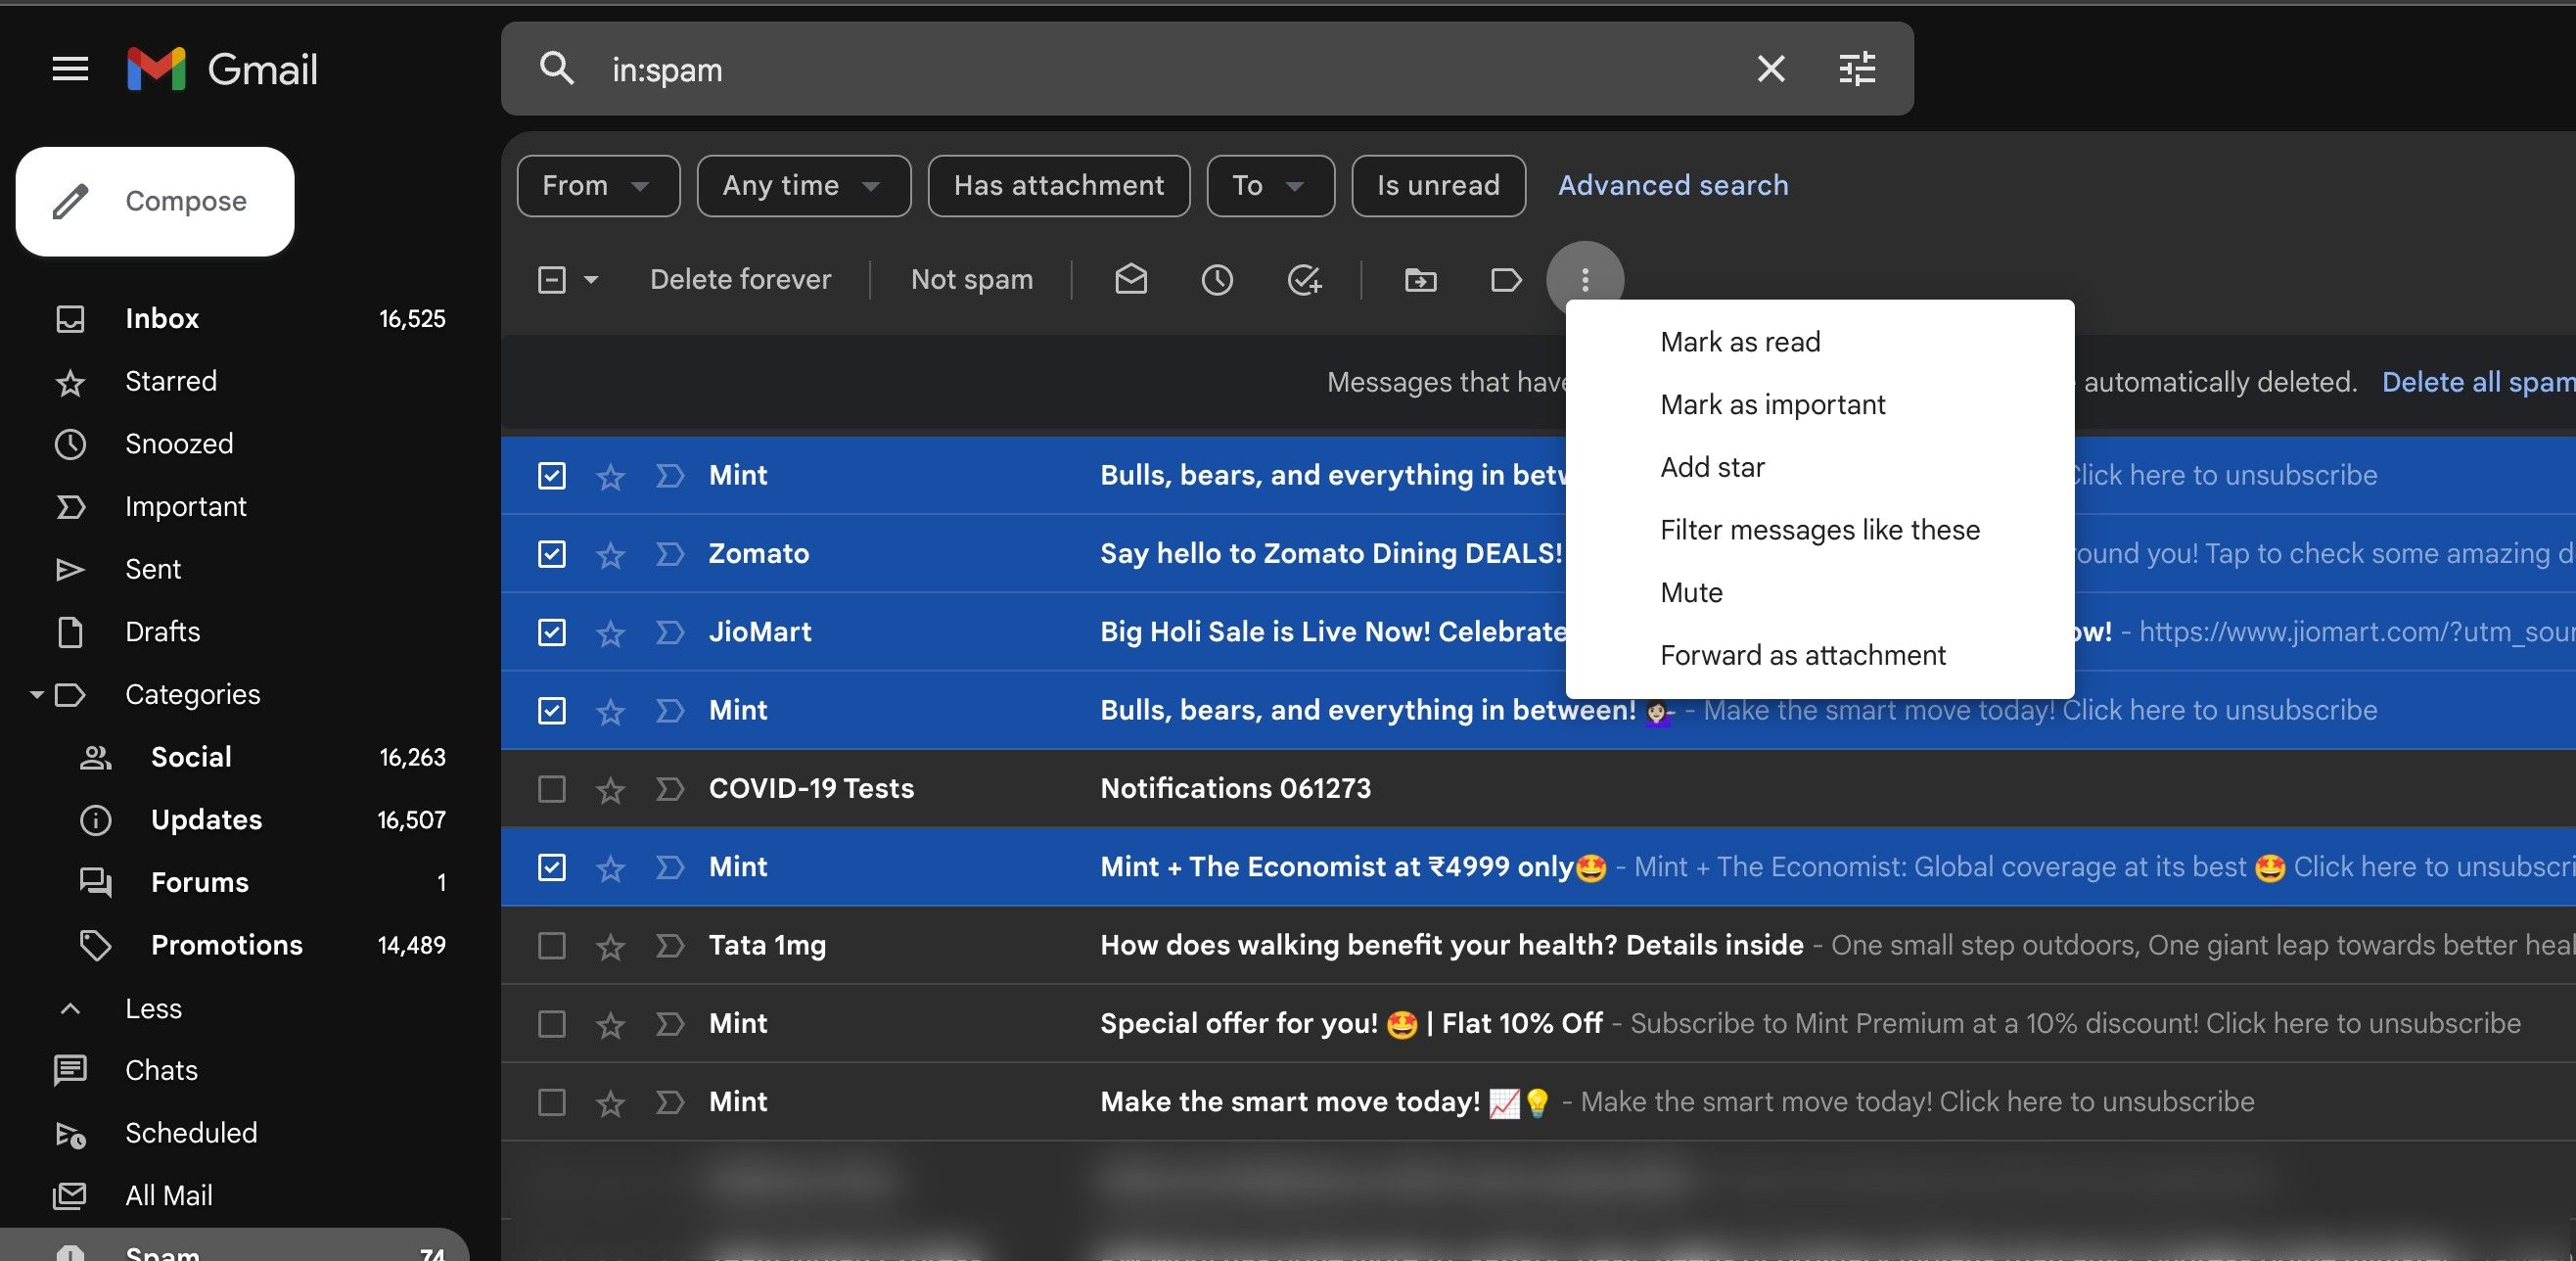Click the Delete forever button
2576x1261 pixels.
coord(739,278)
